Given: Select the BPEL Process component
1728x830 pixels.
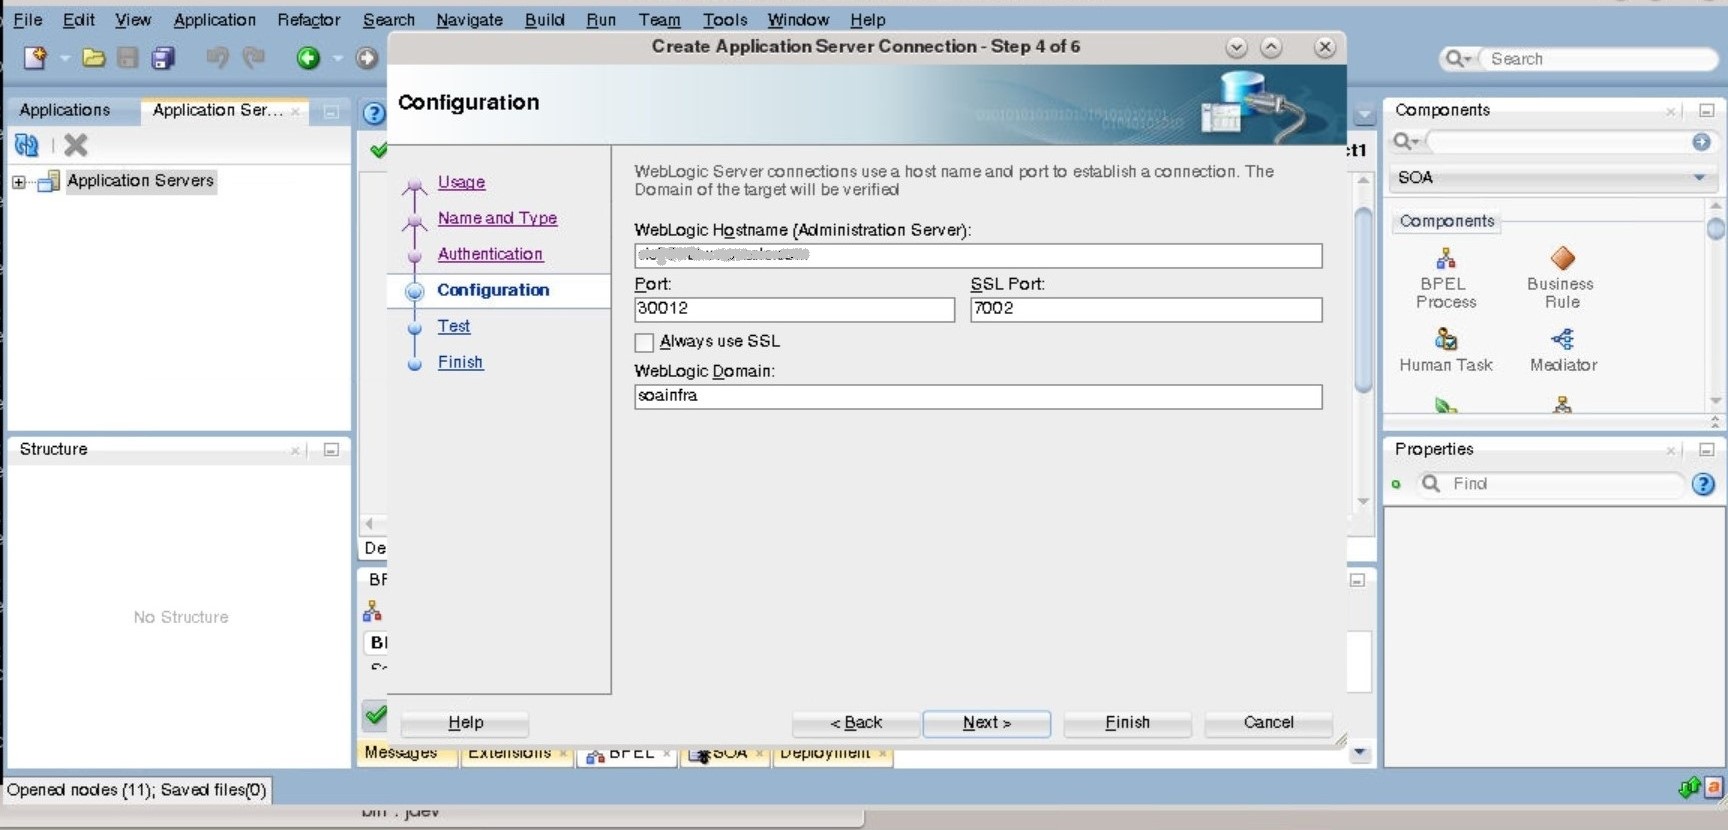Looking at the screenshot, I should coord(1446,279).
